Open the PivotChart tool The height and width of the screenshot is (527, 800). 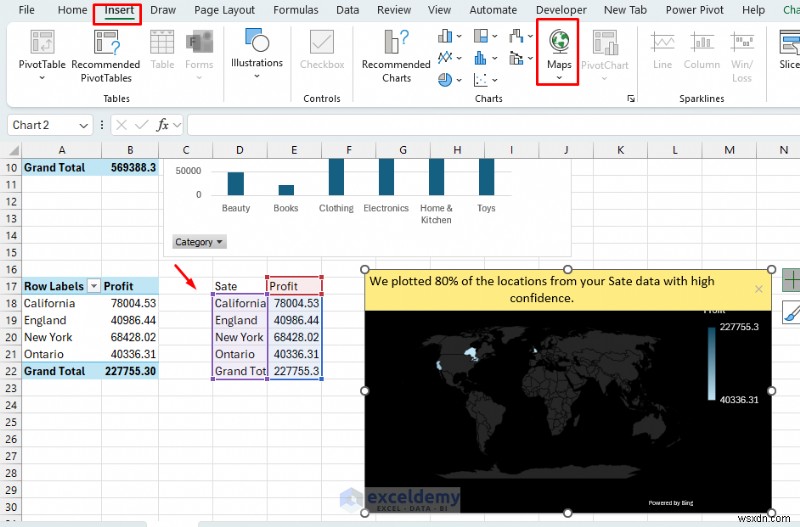click(x=605, y=55)
